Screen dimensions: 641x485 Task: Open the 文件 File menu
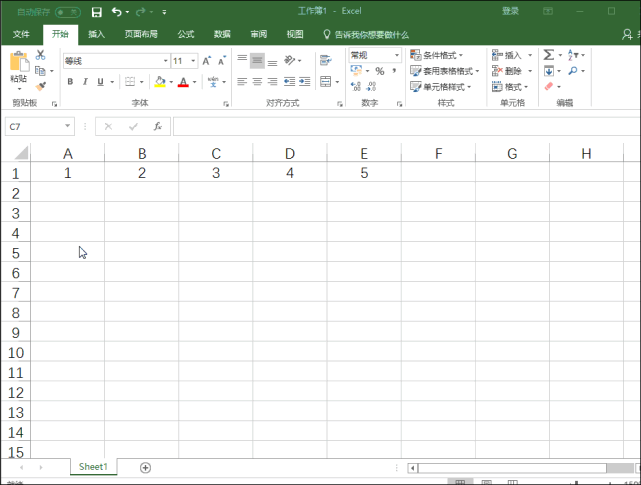click(21, 34)
